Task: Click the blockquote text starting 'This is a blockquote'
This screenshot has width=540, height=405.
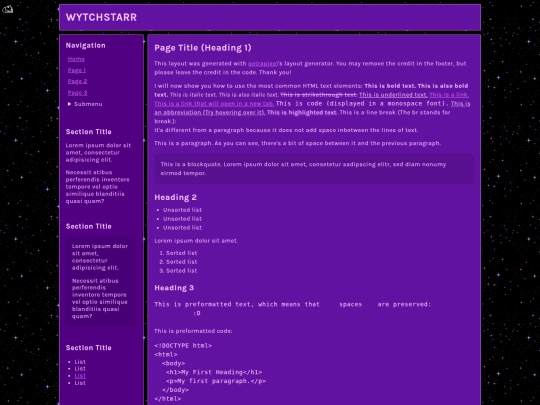Action: (x=303, y=169)
